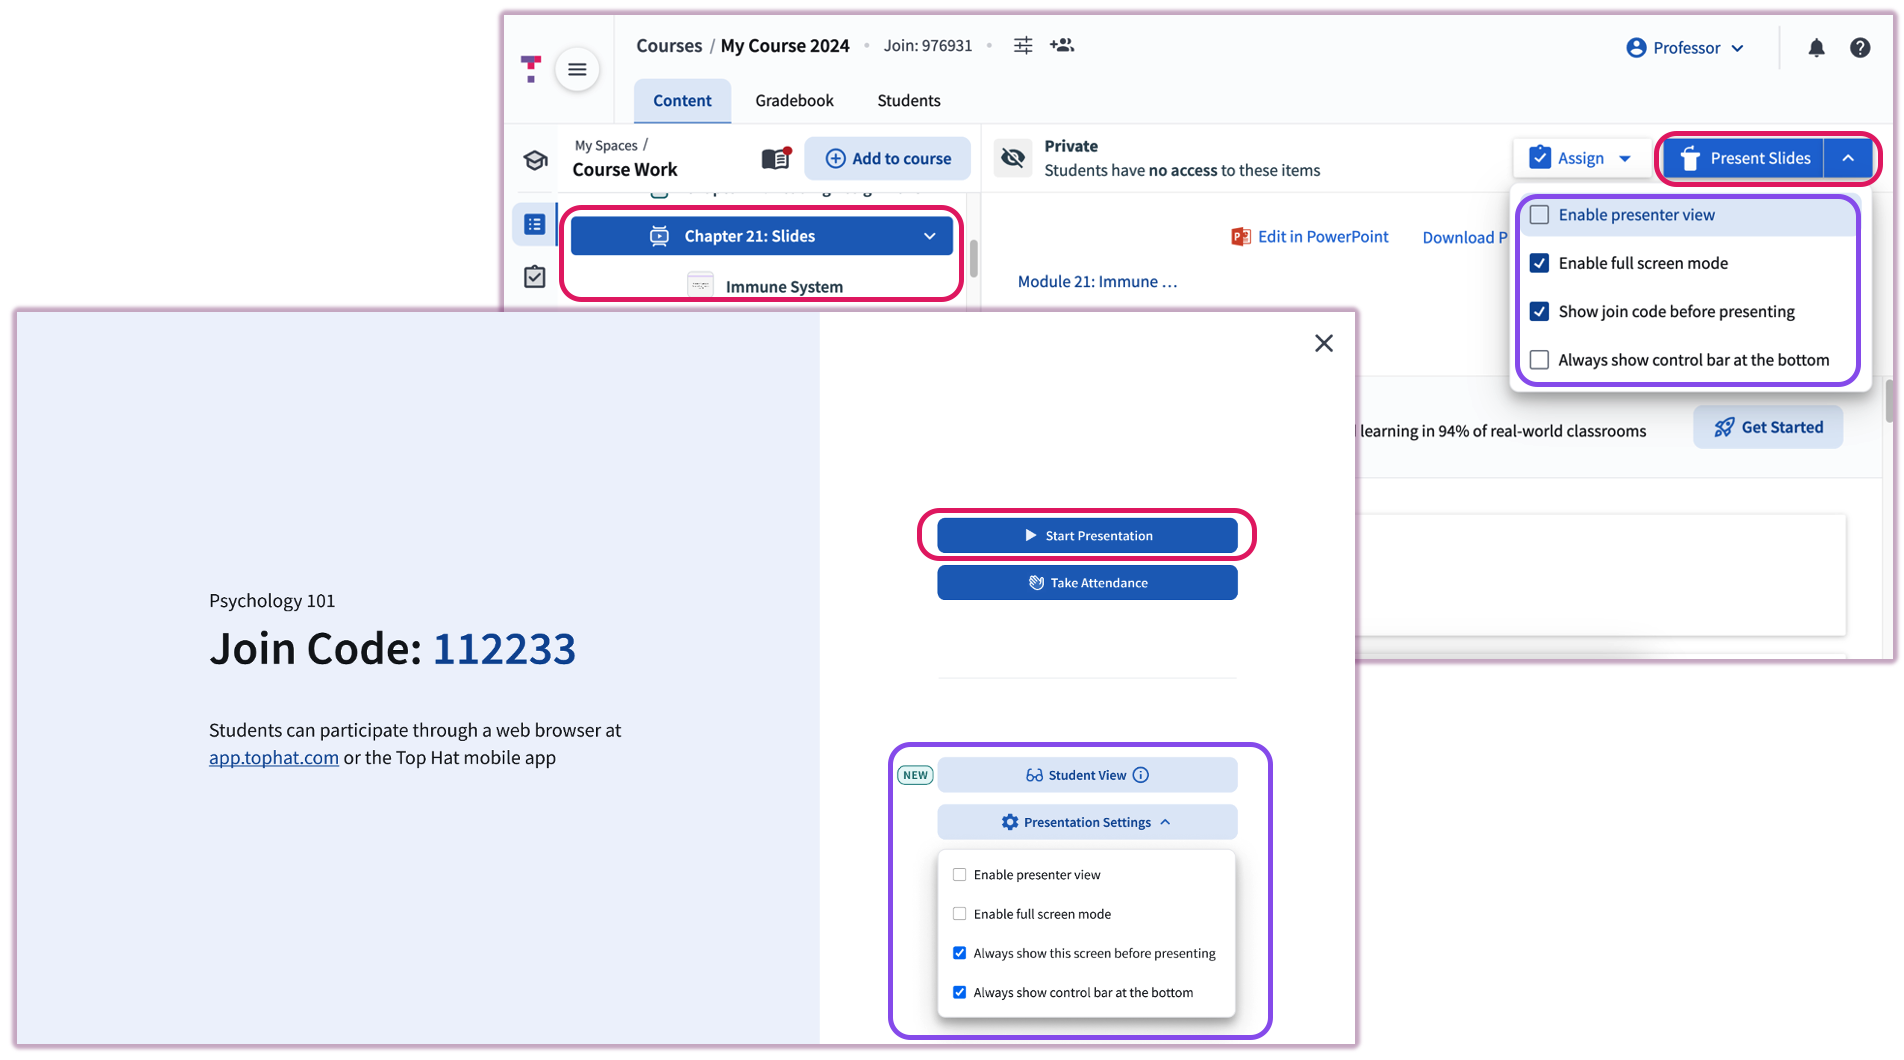Enable presenter view in Present Slides dropdown
Viewport: 1904px width, 1060px height.
point(1540,215)
